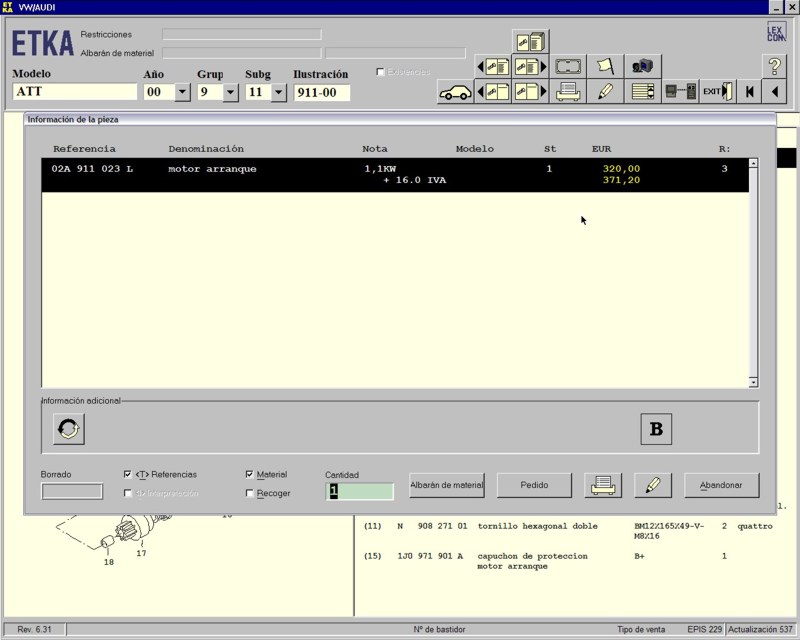
Task: Click the Cantidad quantity field
Action: pyautogui.click(x=360, y=491)
